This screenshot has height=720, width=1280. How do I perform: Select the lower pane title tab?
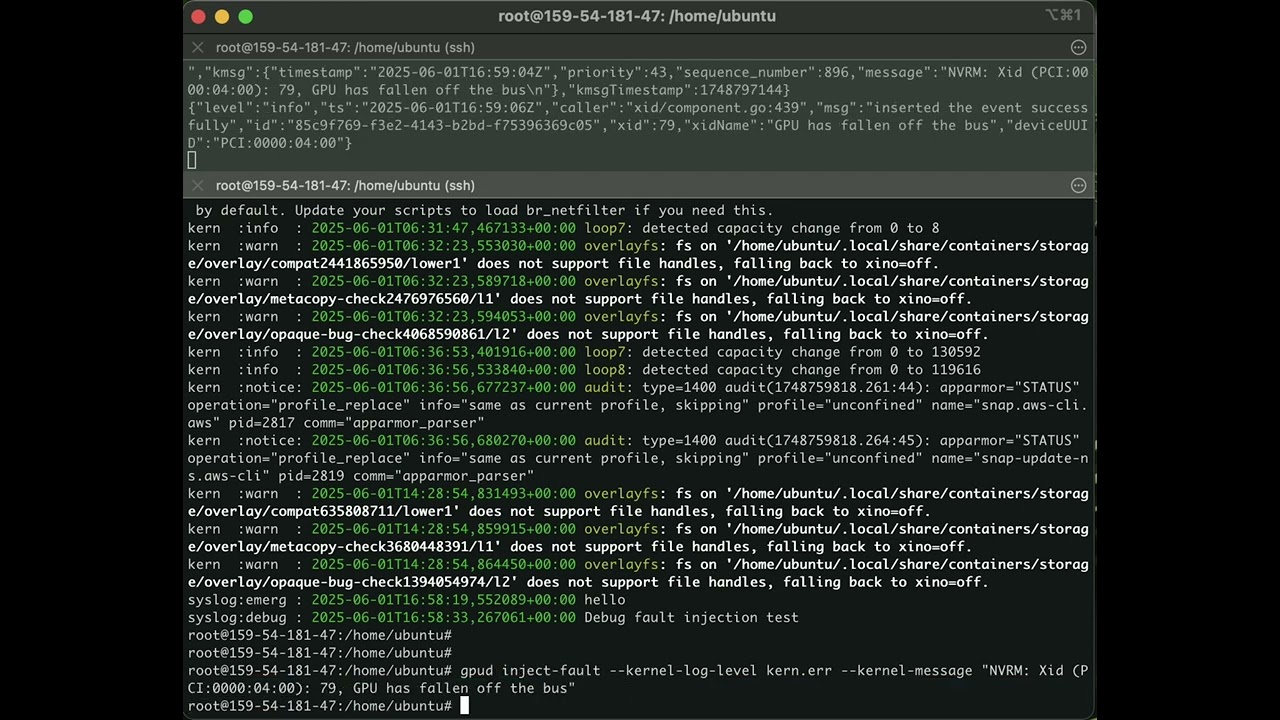pyautogui.click(x=345, y=185)
